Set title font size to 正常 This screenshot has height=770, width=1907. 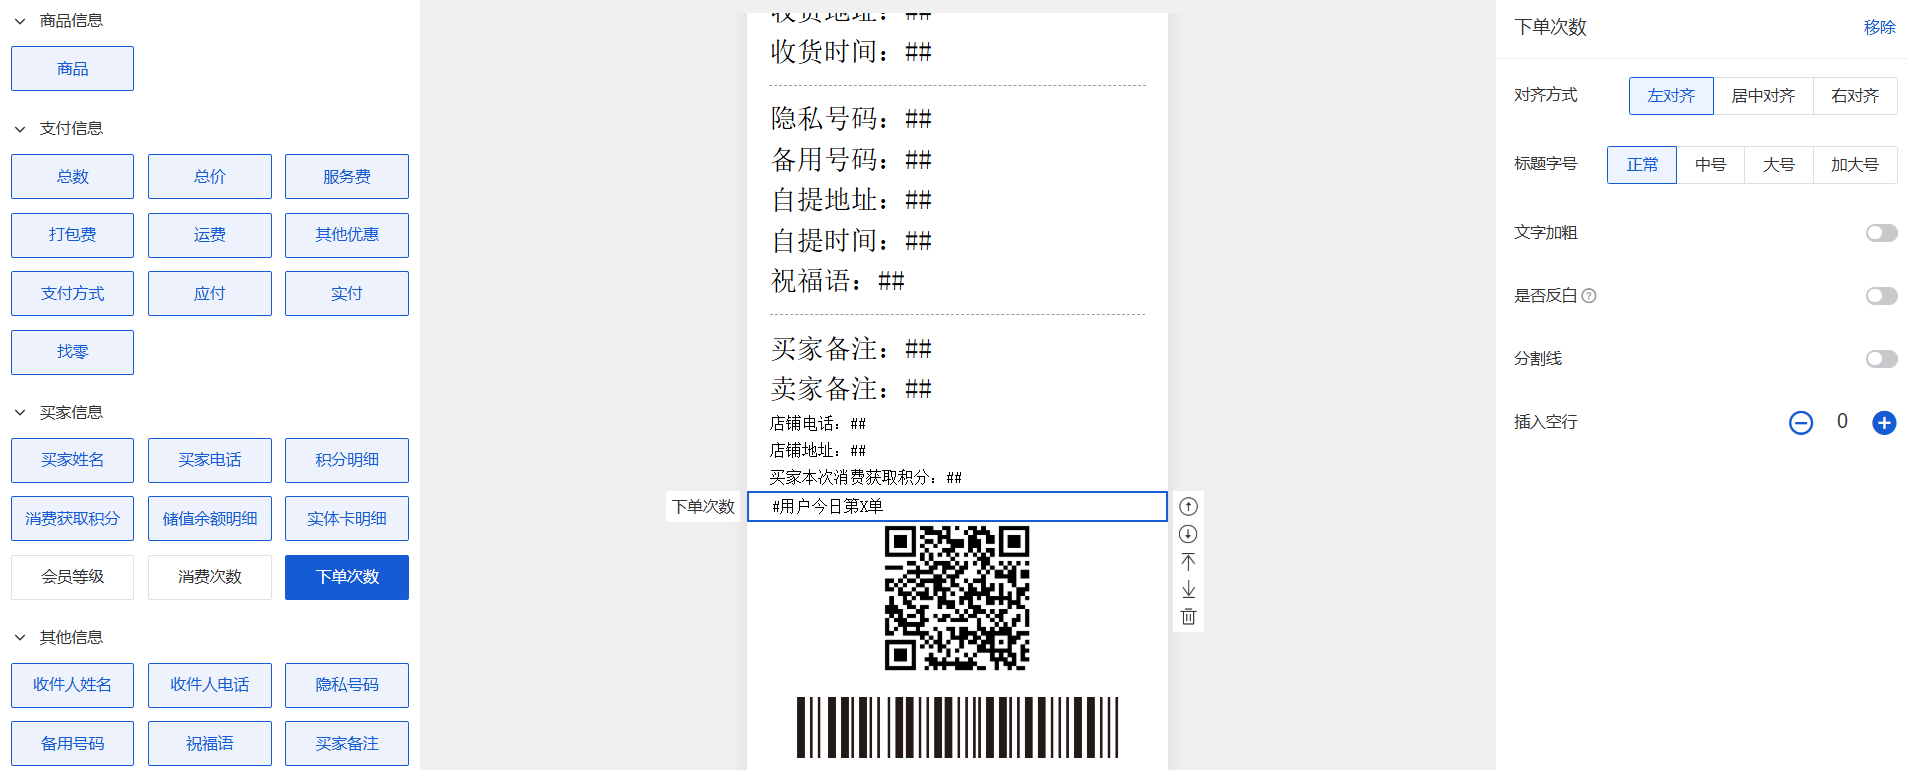(x=1642, y=165)
